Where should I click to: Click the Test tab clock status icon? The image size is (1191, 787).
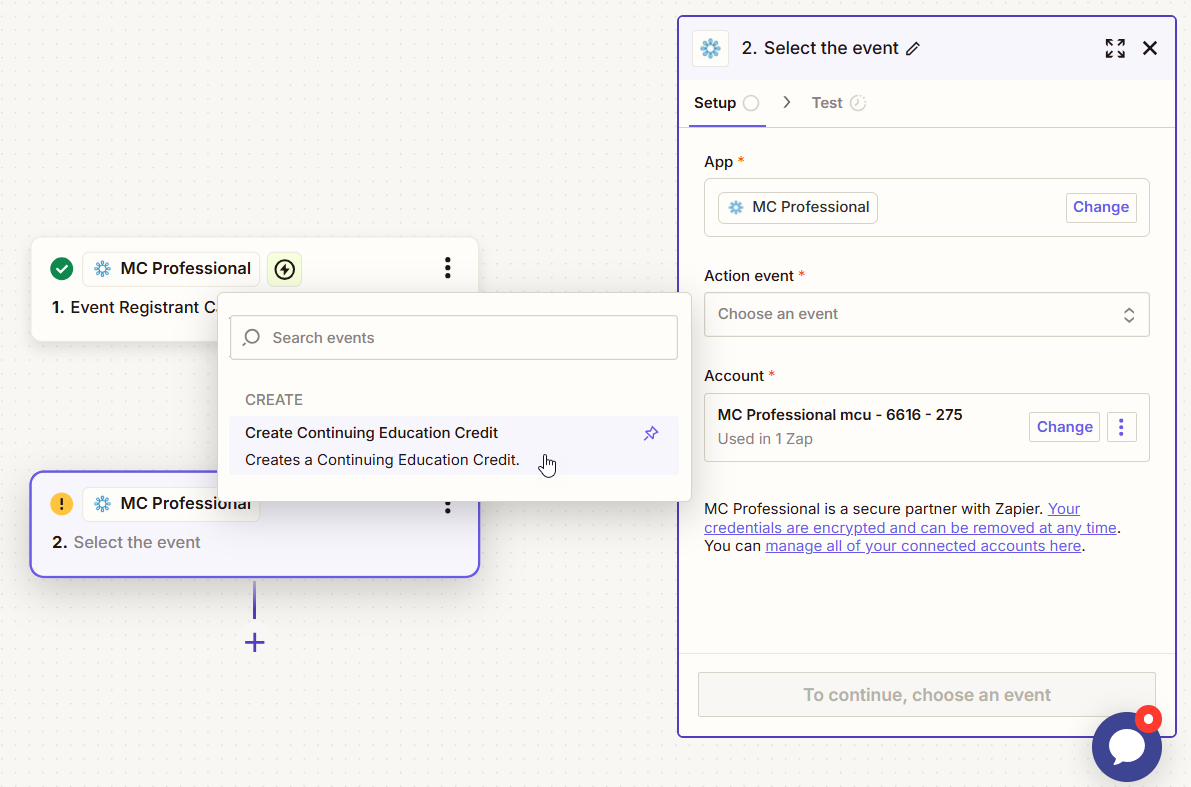click(x=858, y=103)
